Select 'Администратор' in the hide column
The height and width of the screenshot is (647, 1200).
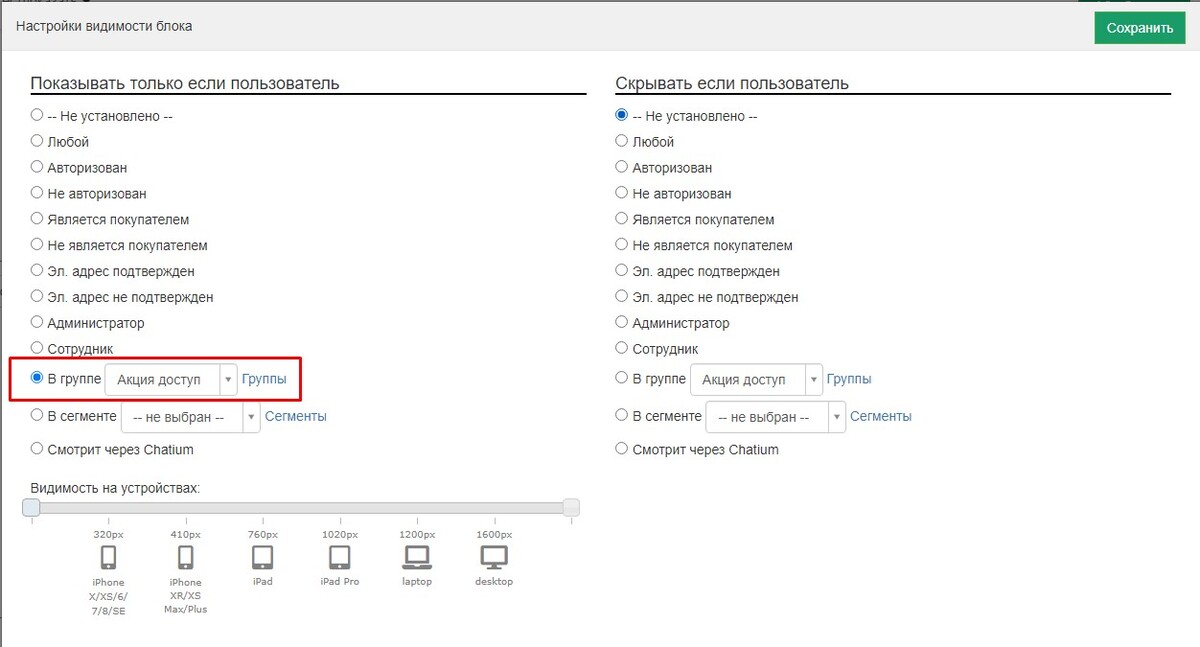coord(622,322)
